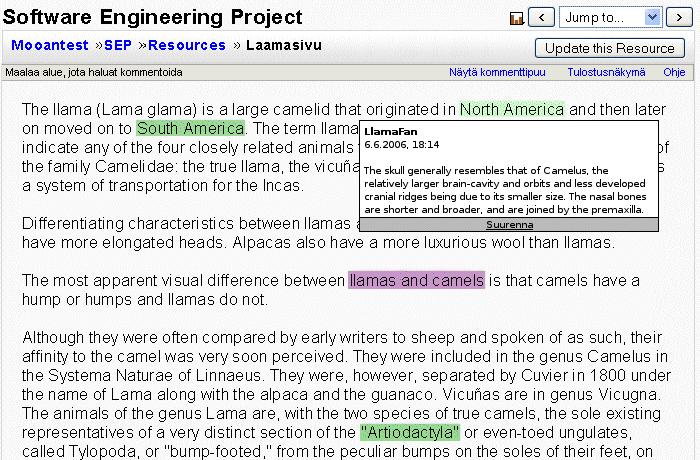Click the activity report icon beside navigation

pyautogui.click(x=517, y=18)
